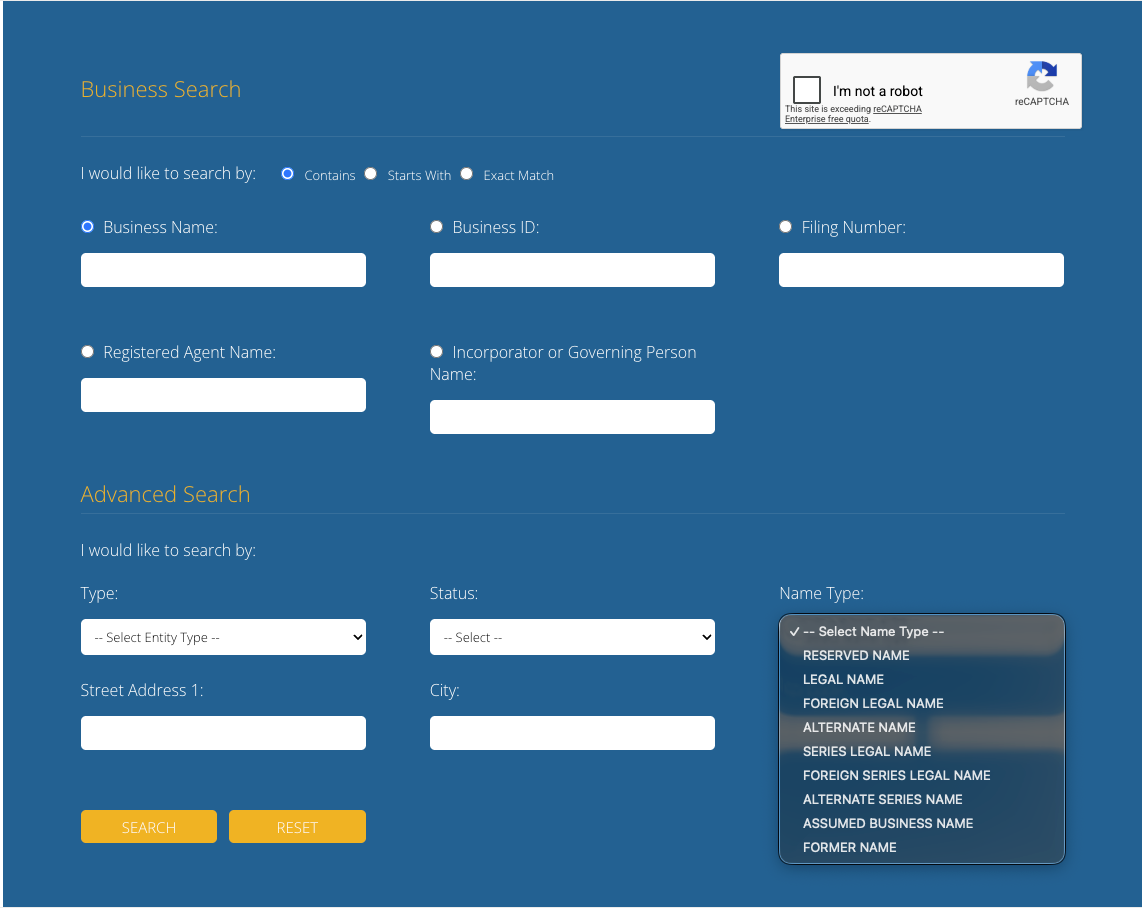1142x908 pixels.
Task: Select the Exact Match radio button
Action: [x=467, y=173]
